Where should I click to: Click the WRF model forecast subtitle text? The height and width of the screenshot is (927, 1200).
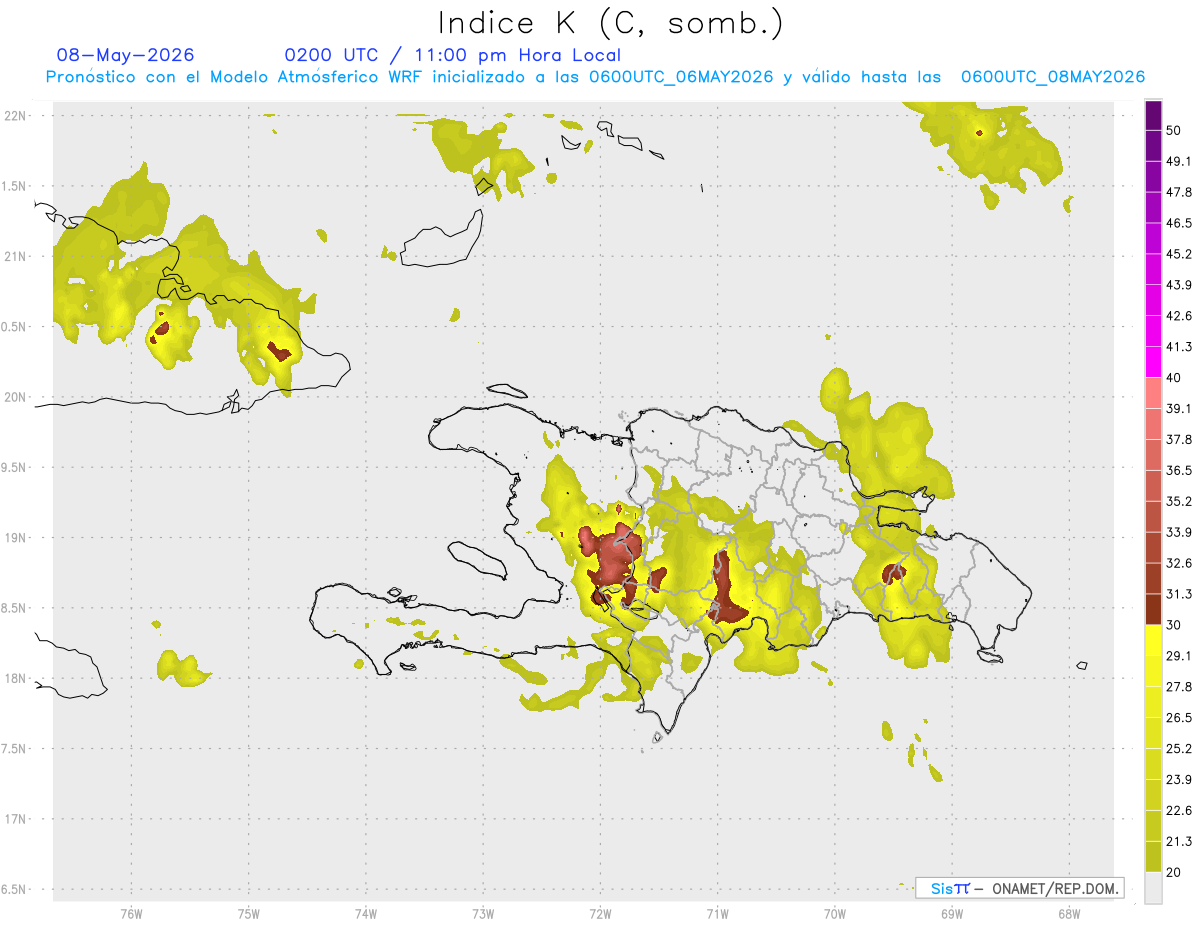pyautogui.click(x=595, y=76)
